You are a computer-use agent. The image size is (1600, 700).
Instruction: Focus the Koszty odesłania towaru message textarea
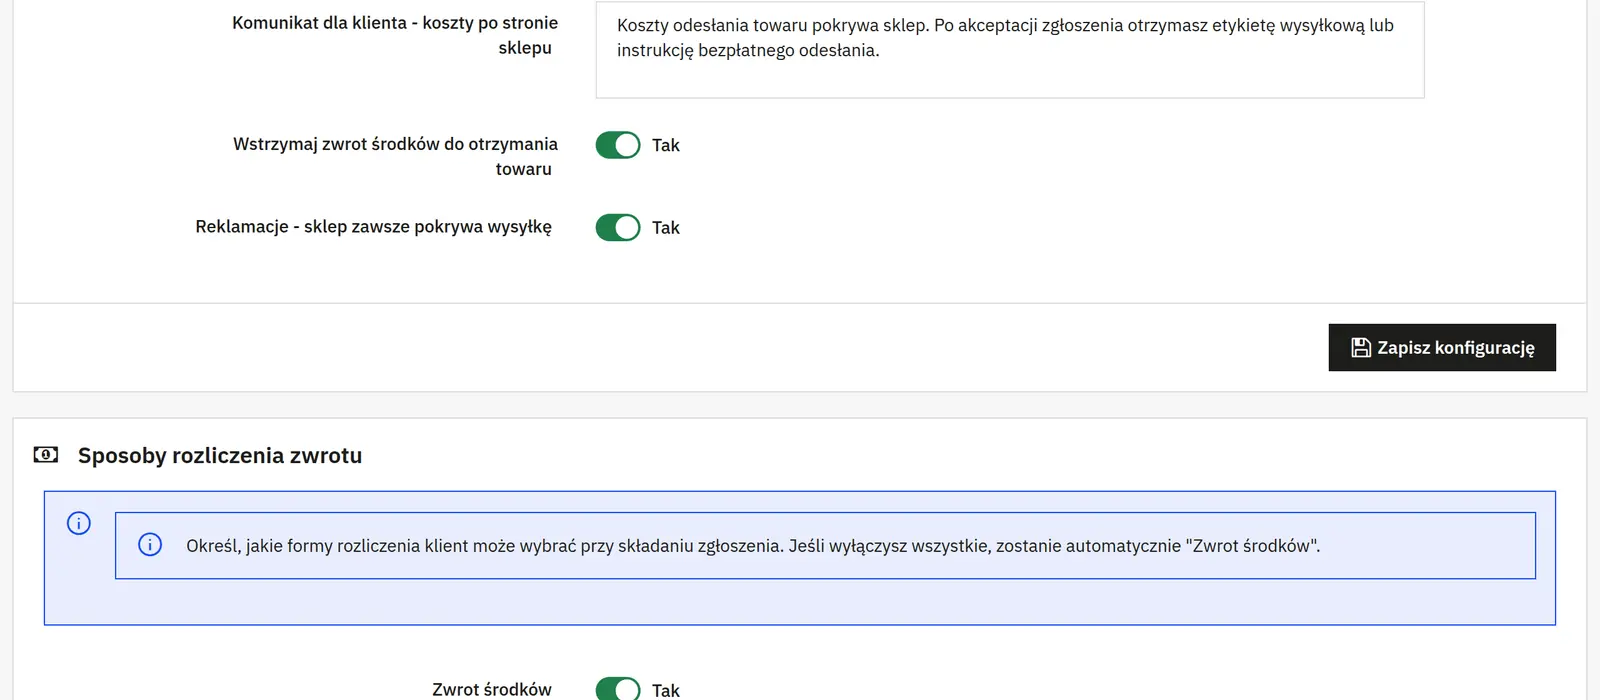click(1010, 49)
